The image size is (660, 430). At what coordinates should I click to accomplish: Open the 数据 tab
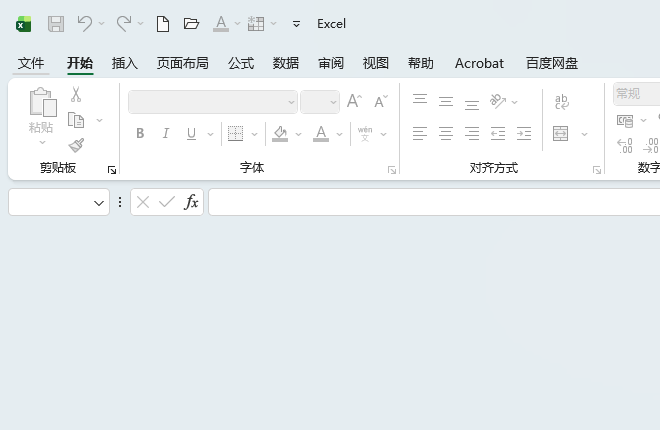(286, 63)
